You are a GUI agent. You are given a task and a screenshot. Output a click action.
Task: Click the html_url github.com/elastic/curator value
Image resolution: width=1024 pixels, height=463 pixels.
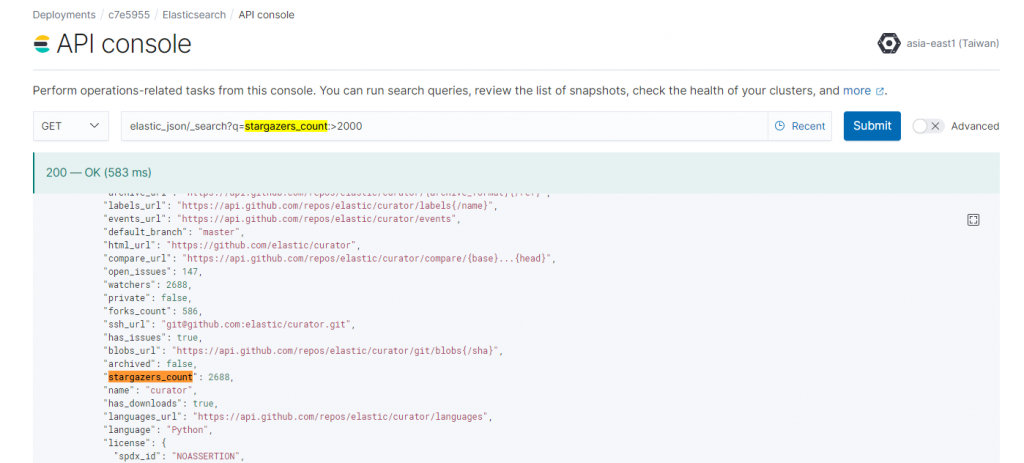coord(263,245)
